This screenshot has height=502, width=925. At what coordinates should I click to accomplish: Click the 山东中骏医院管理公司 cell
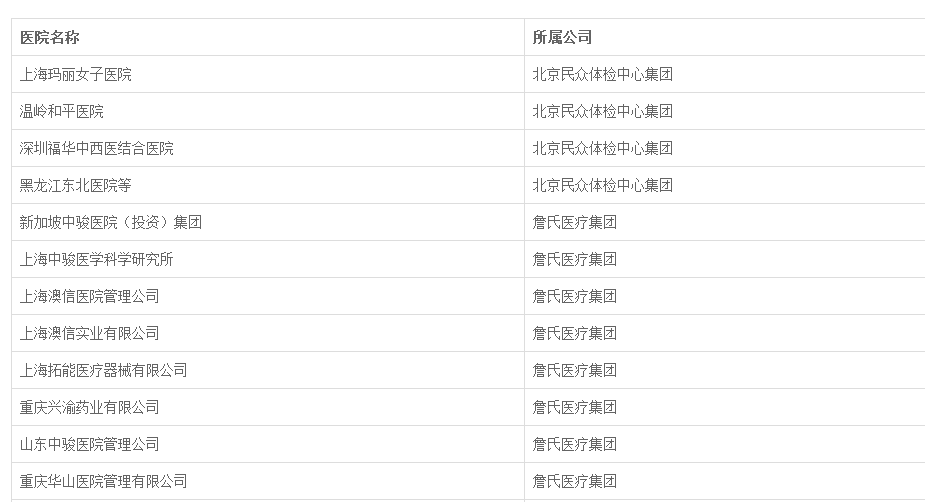click(x=90, y=444)
